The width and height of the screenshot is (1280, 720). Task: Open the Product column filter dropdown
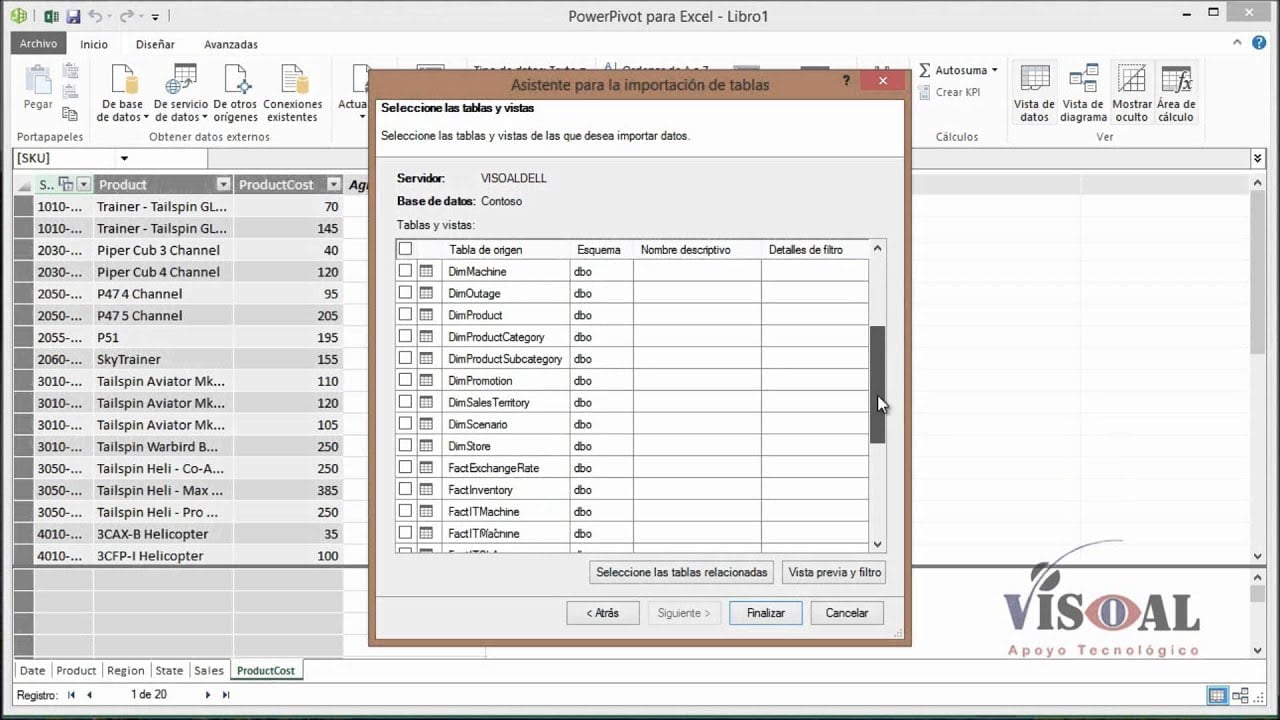pyautogui.click(x=222, y=184)
